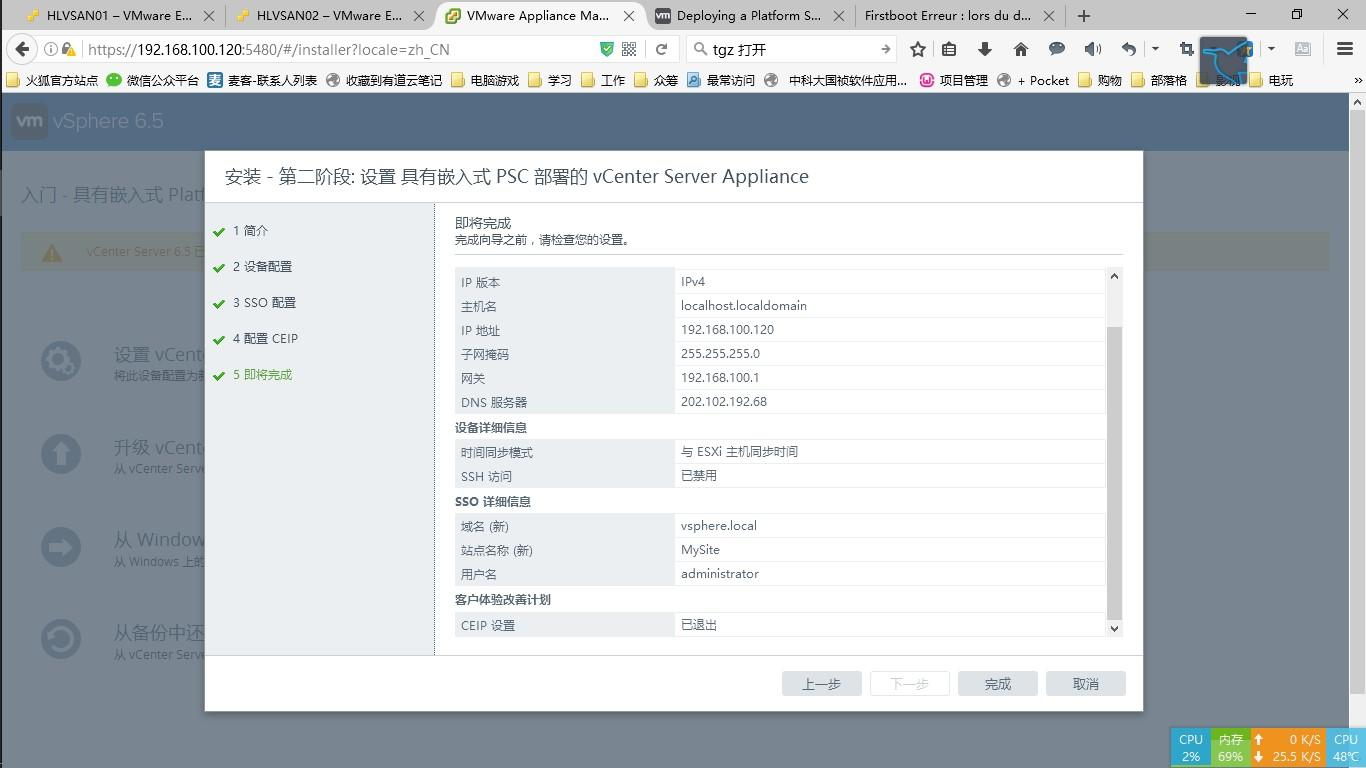Screen dimensions: 1366x768
Task: Select VMware Appliance Management tab
Action: pos(540,16)
